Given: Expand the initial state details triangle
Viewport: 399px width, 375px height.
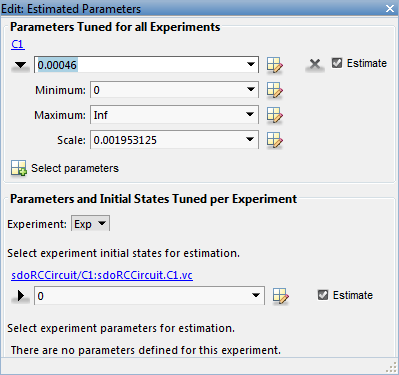Looking at the screenshot, I should coord(21,295).
